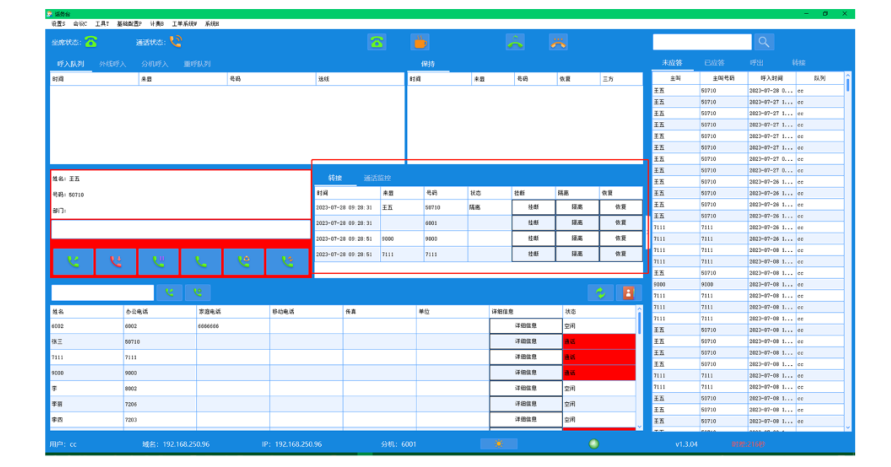The image size is (891, 467).
Task: Click 挂断 button in the 王五 row
Action: [x=533, y=206]
